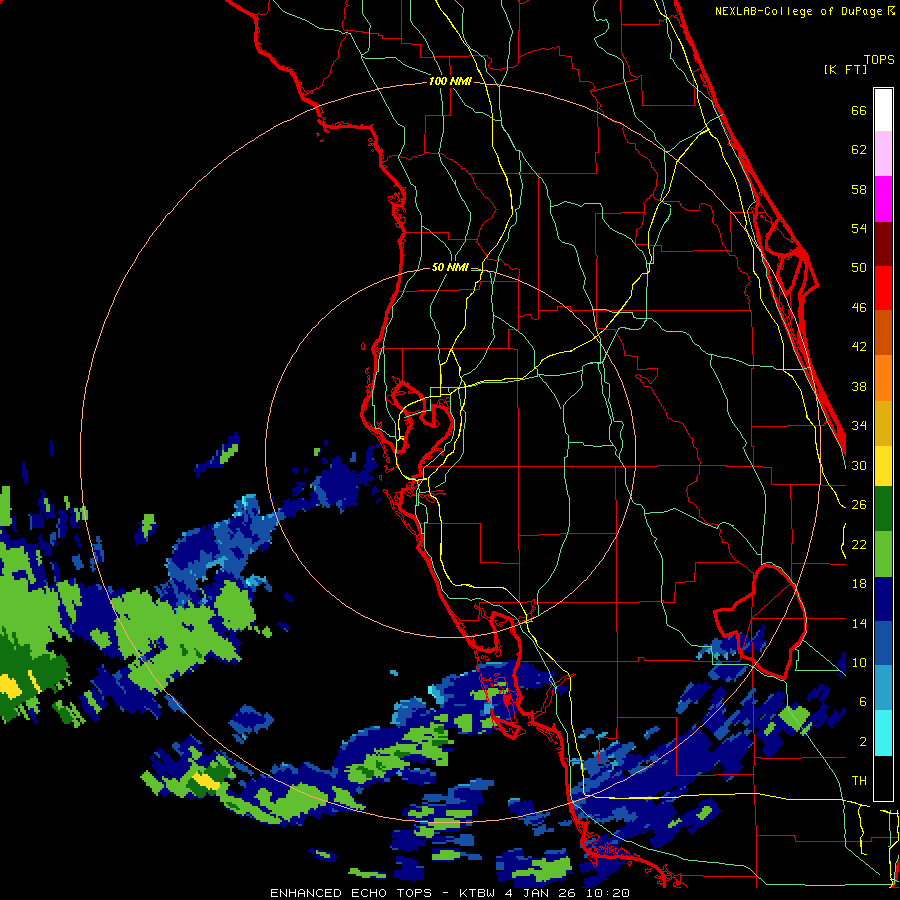Pick the navy blue legend band

click(x=883, y=599)
